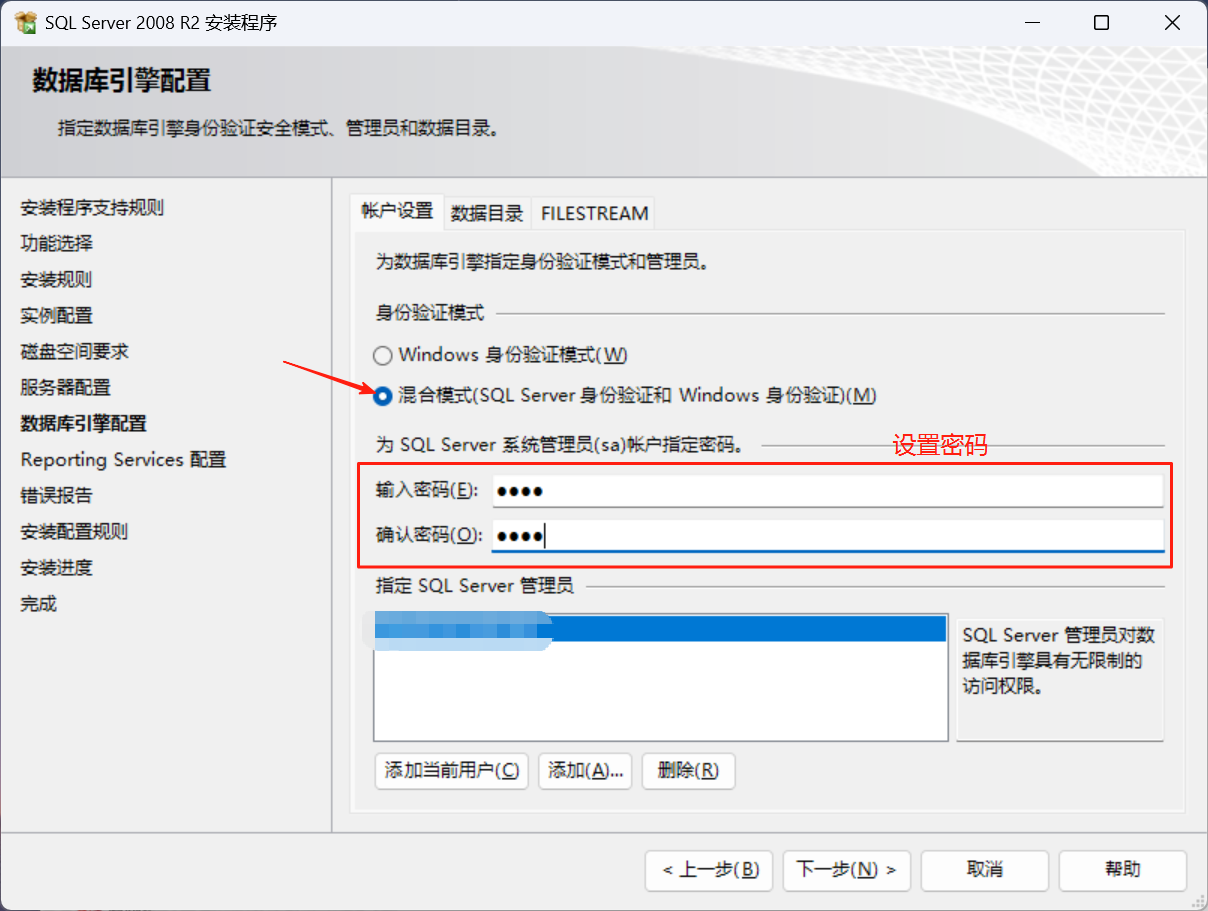Minimize the setup window
The height and width of the screenshot is (911, 1208).
tap(1031, 23)
